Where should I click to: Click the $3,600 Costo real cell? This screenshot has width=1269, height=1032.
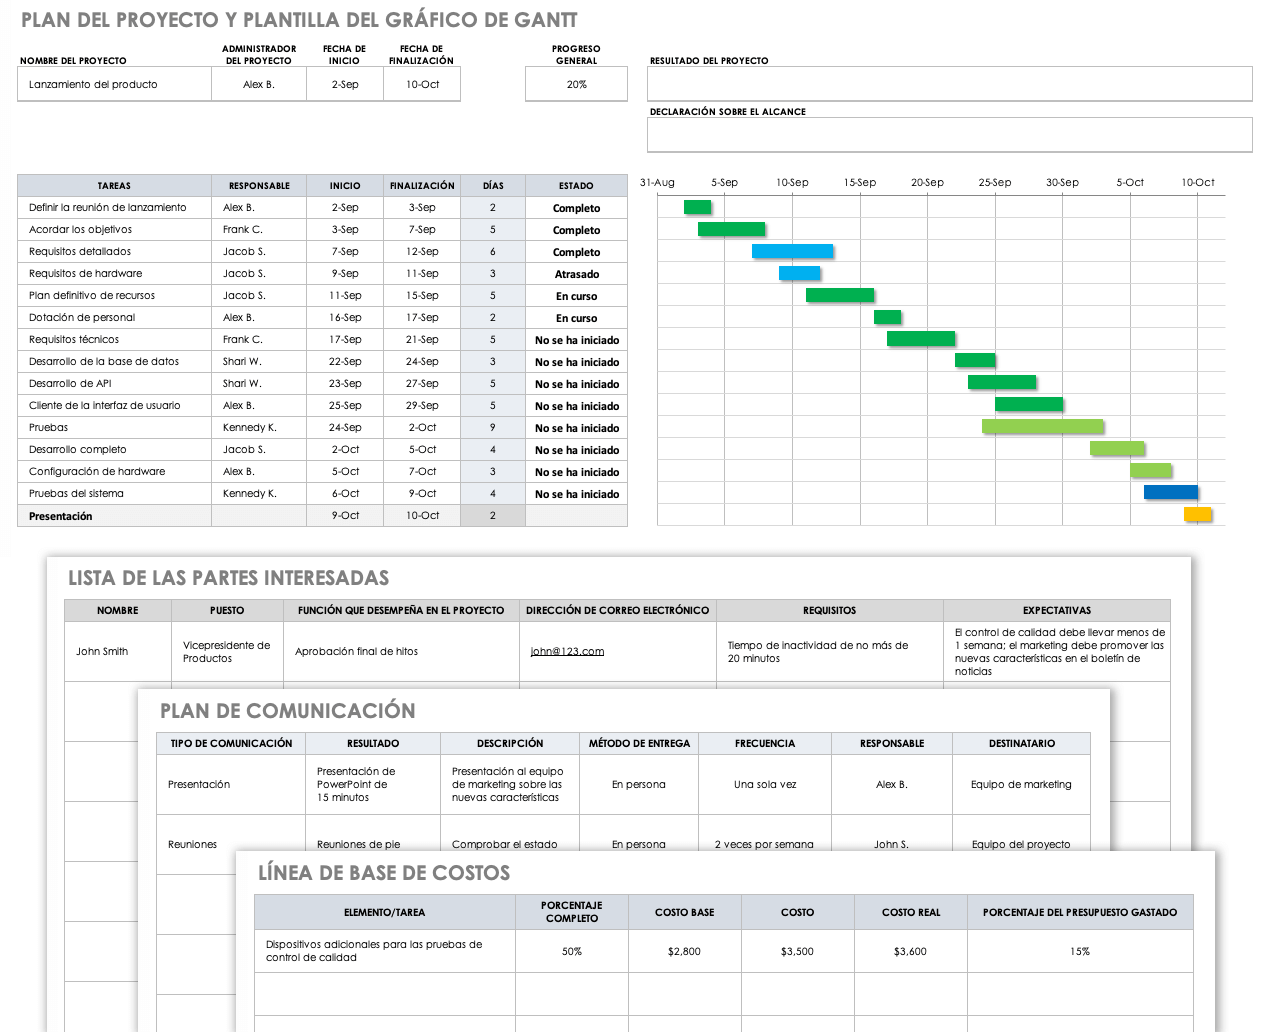coord(910,952)
